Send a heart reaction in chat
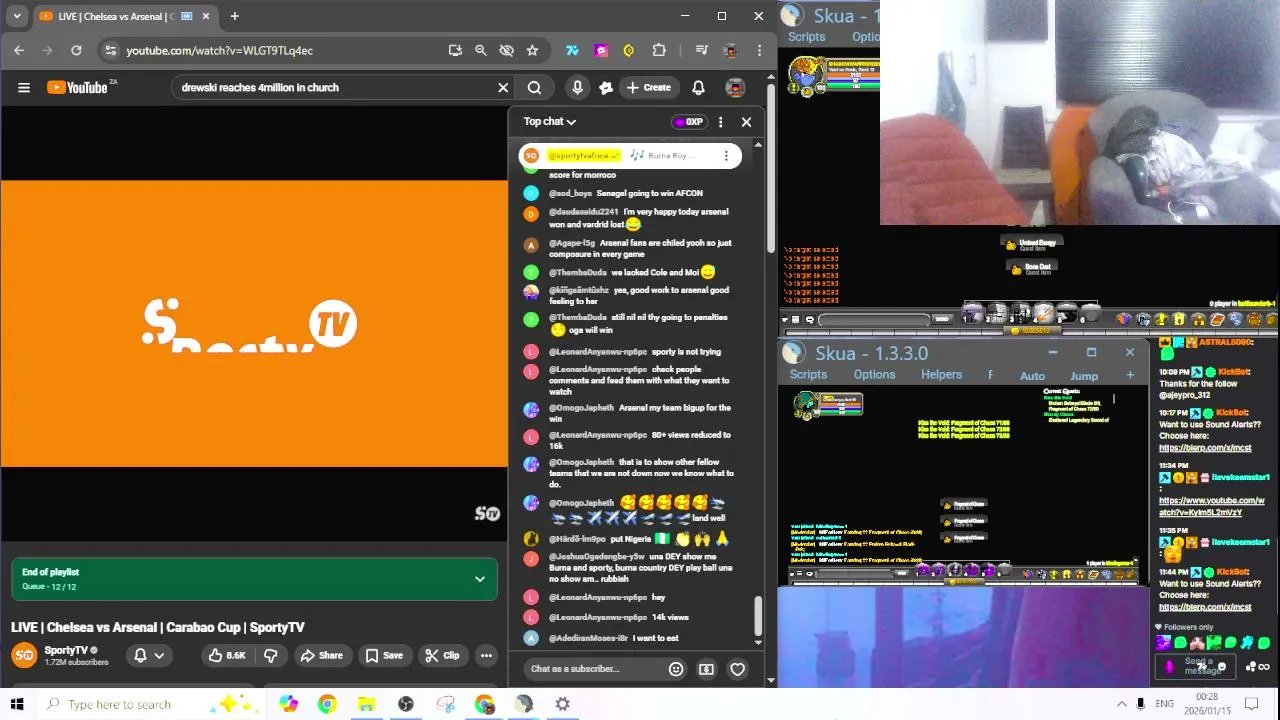This screenshot has width=1280, height=720. coord(737,669)
